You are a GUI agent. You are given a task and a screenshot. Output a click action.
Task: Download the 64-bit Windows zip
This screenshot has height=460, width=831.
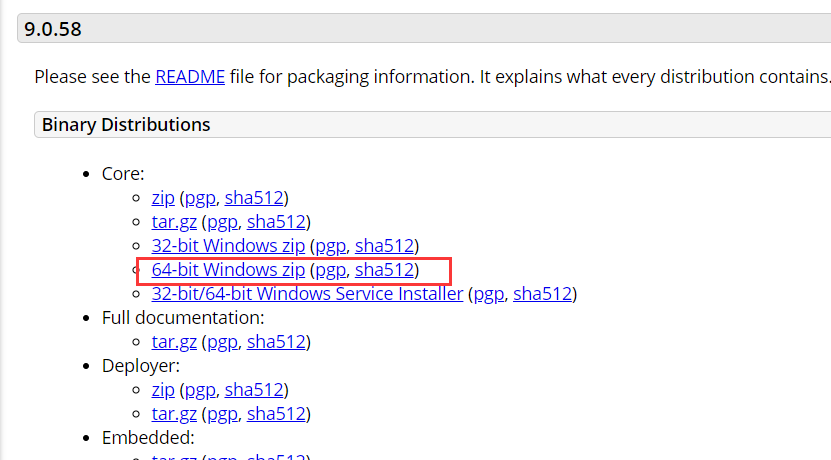point(228,270)
